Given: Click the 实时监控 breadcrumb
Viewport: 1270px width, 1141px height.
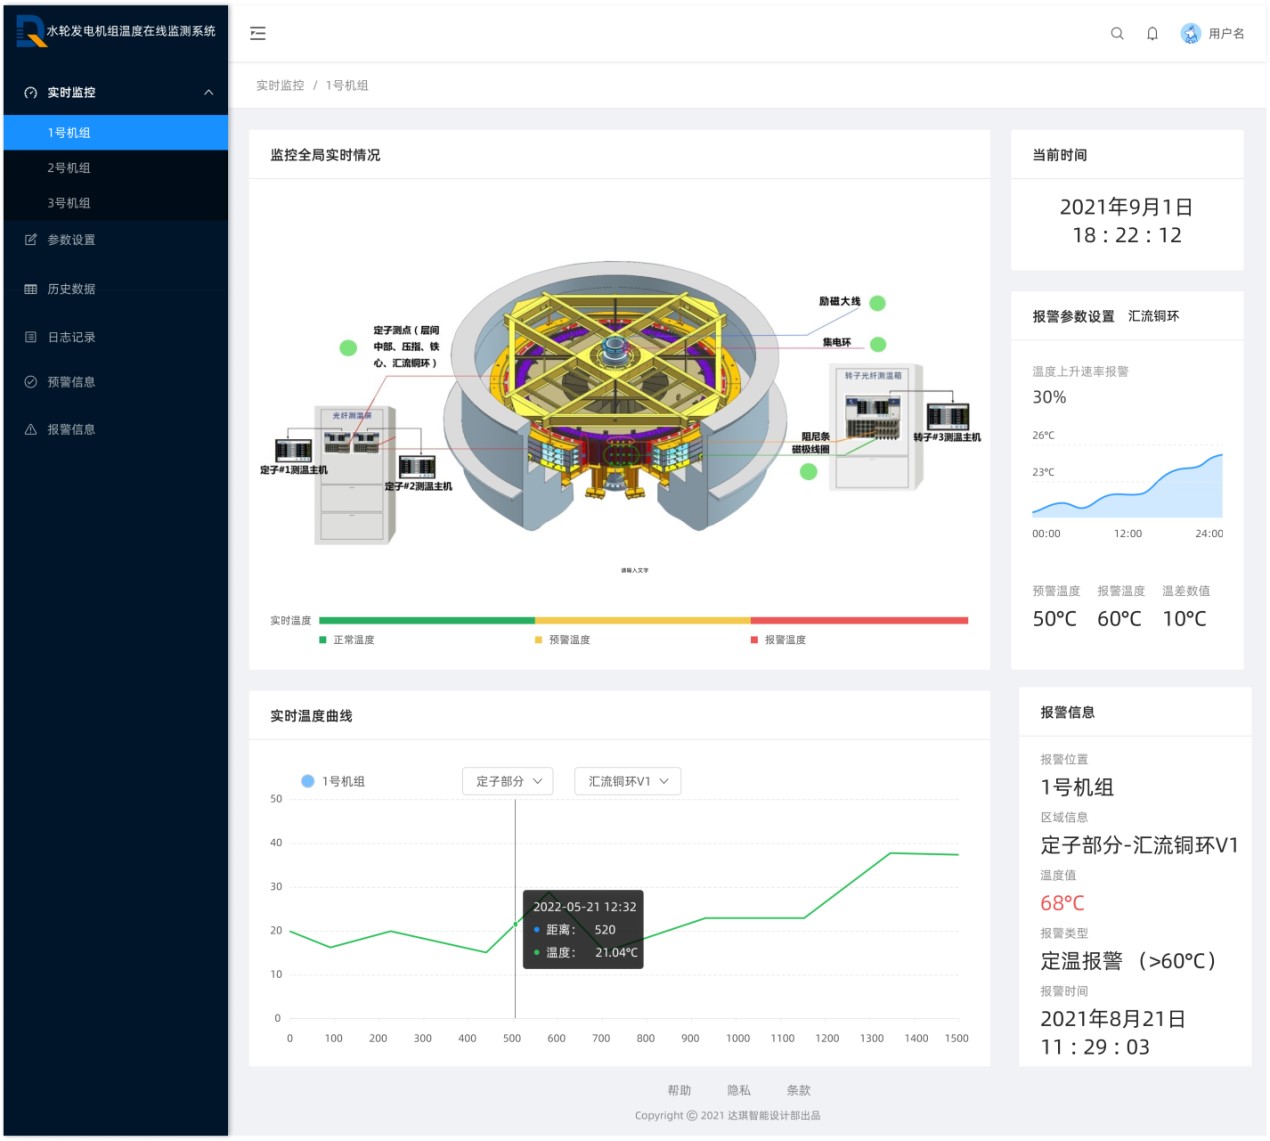Looking at the screenshot, I should [280, 86].
